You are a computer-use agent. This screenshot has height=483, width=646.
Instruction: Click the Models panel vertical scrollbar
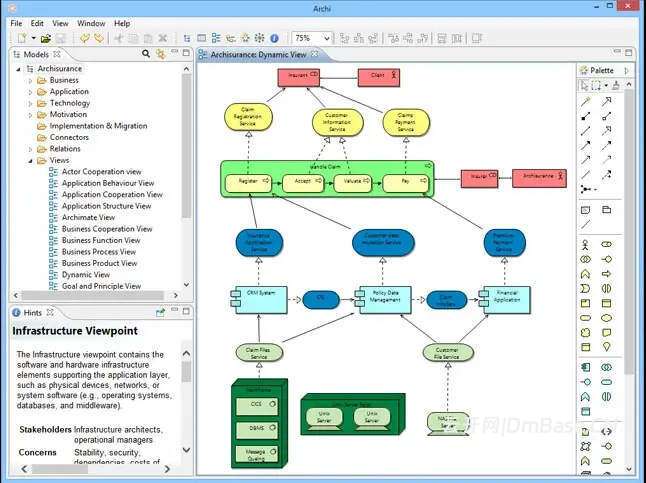point(186,146)
